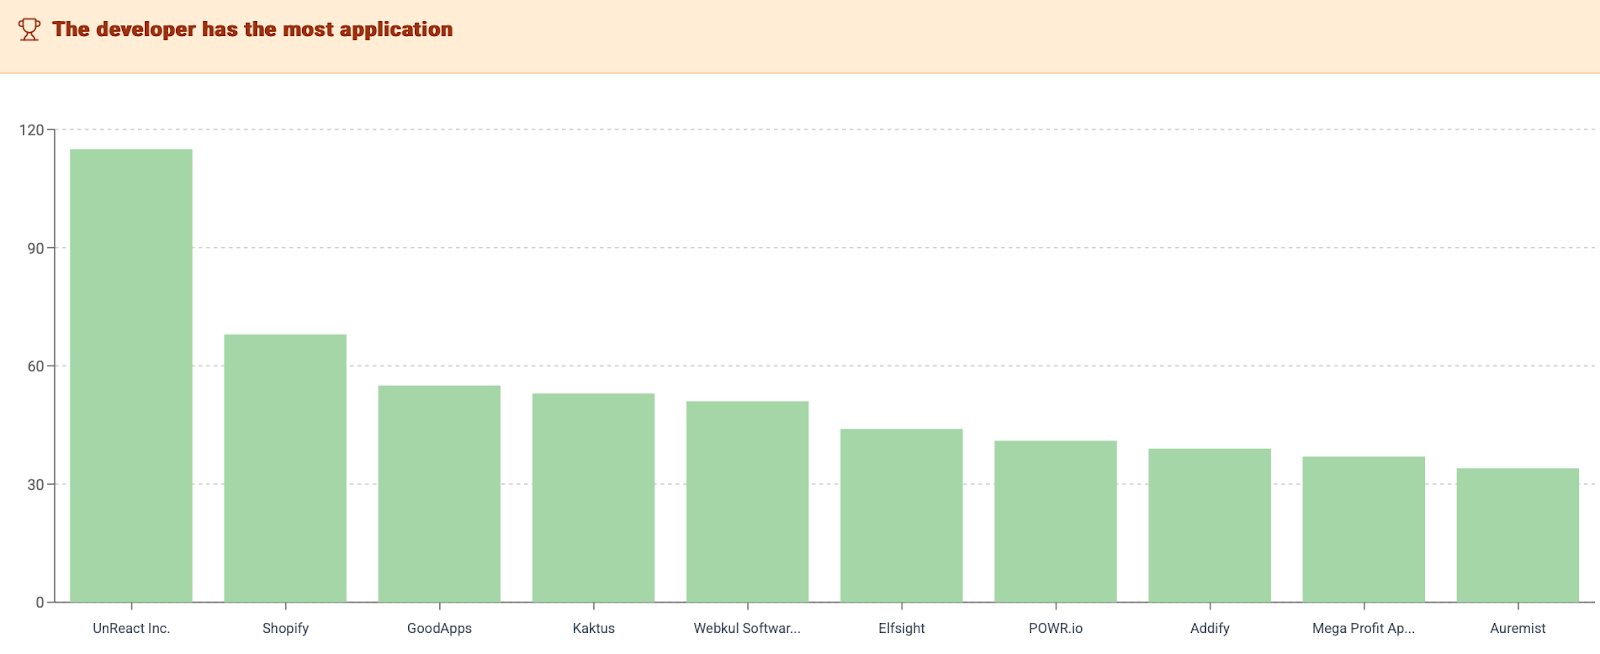
Task: Click the Elfsight axis label
Action: coord(901,628)
